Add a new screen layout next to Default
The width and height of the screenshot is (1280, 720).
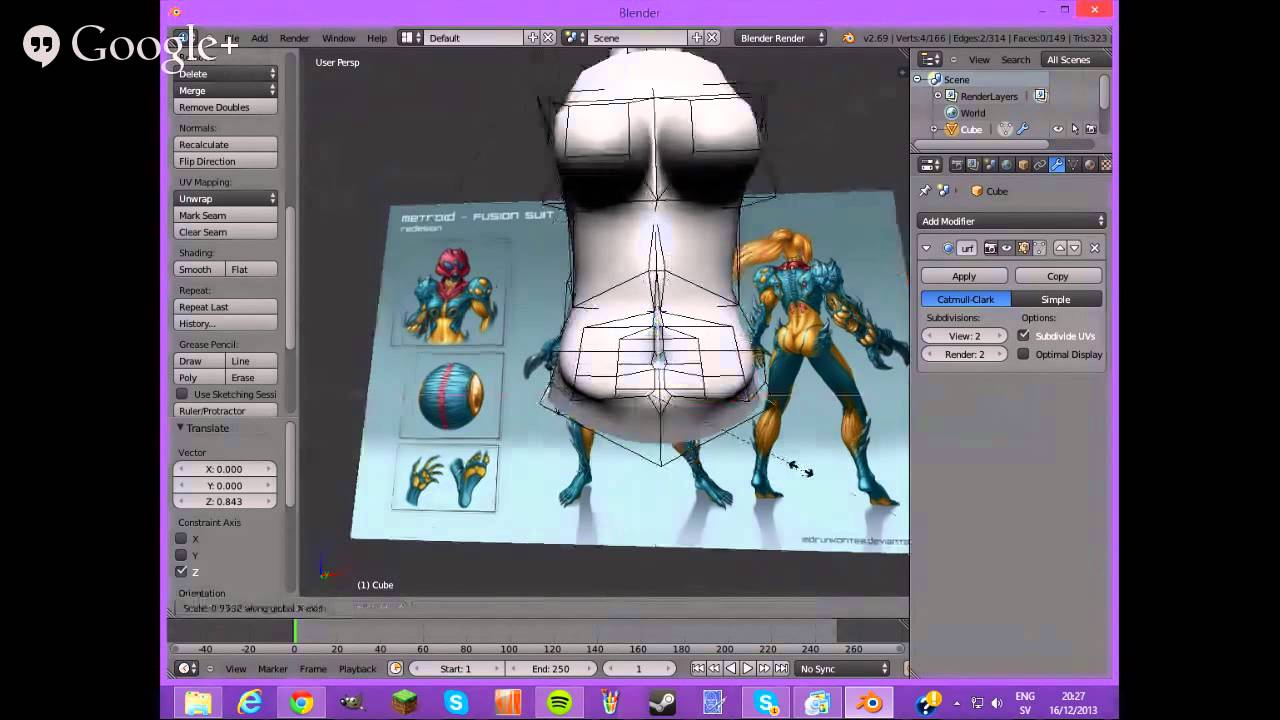coord(533,37)
